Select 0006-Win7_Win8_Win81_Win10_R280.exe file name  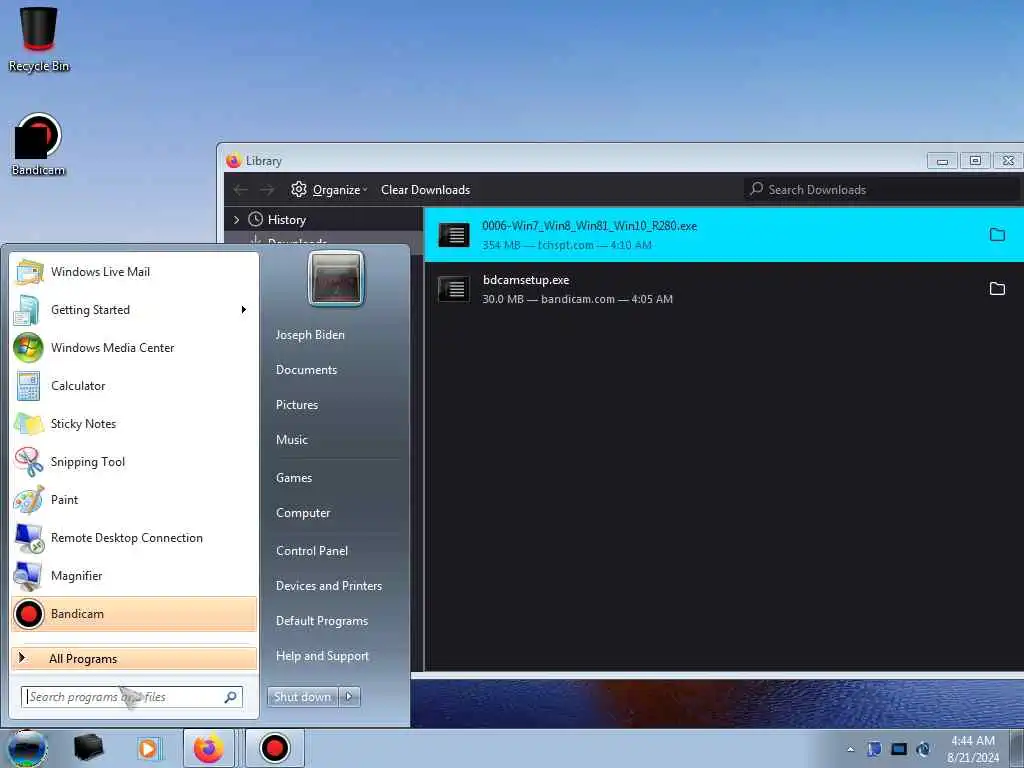coord(590,226)
